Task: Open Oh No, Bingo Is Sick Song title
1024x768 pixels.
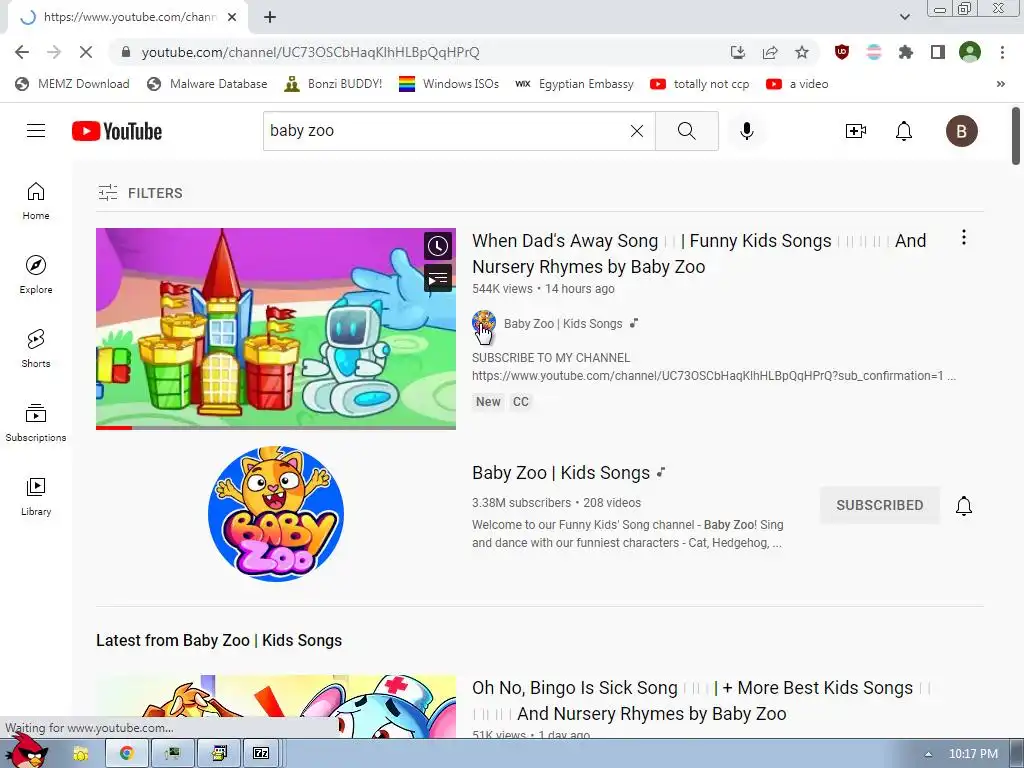Action: tap(701, 701)
